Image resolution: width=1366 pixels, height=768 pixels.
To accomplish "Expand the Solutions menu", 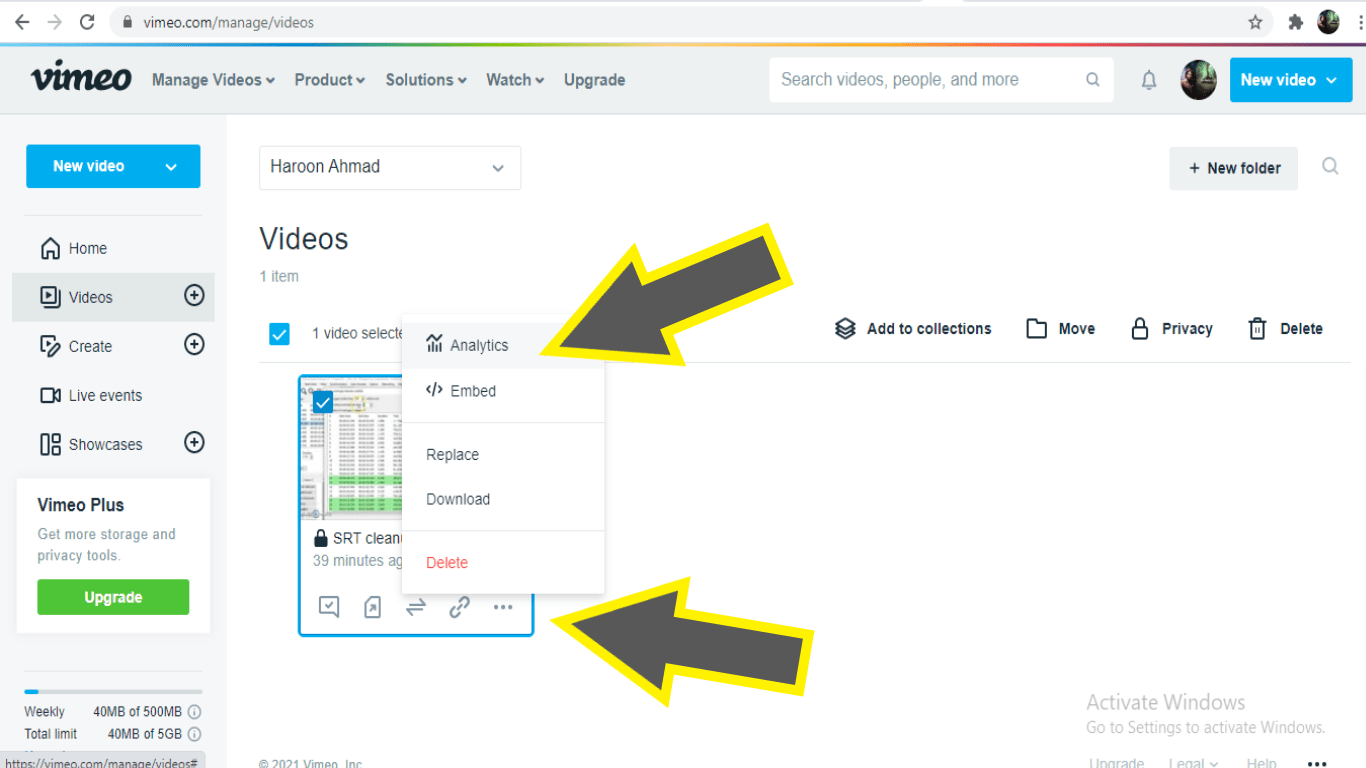I will coord(426,80).
